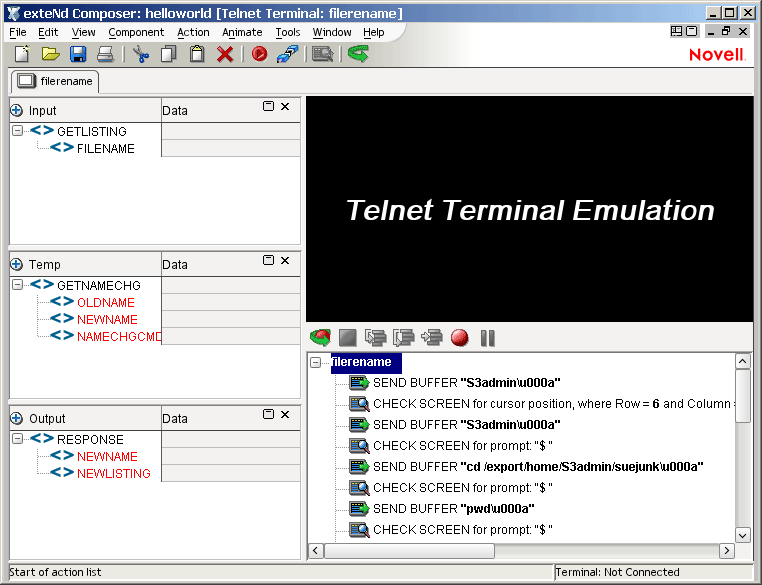Click the Pause animation button

click(x=487, y=338)
